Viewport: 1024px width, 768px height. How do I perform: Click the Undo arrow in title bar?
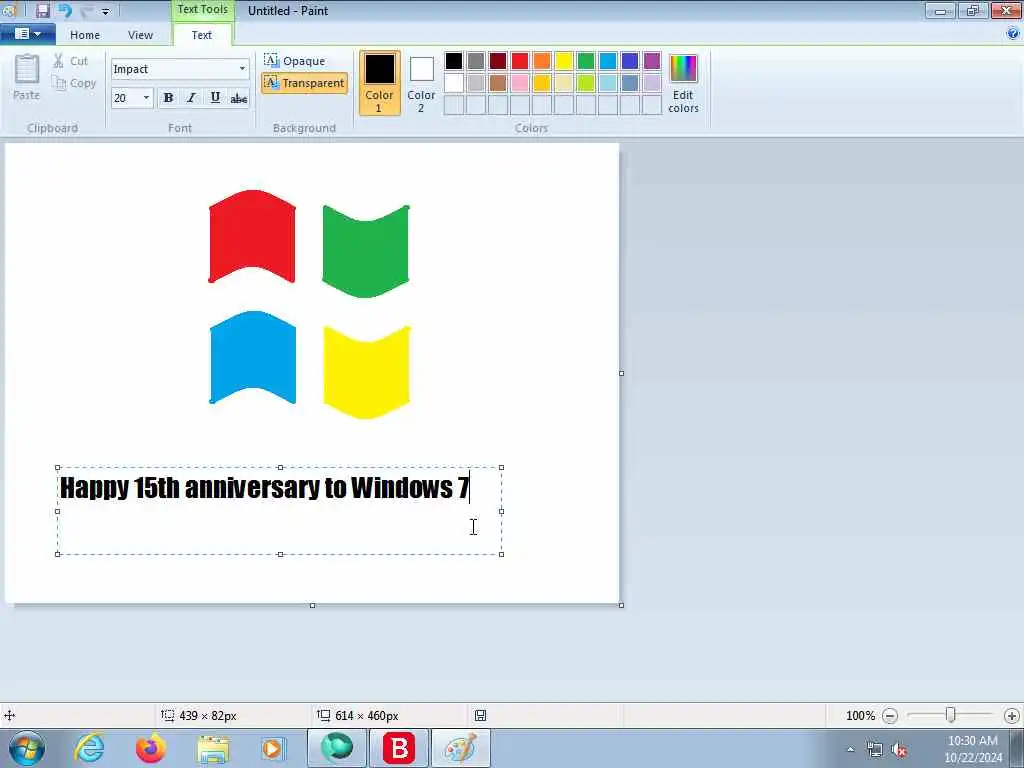point(65,10)
